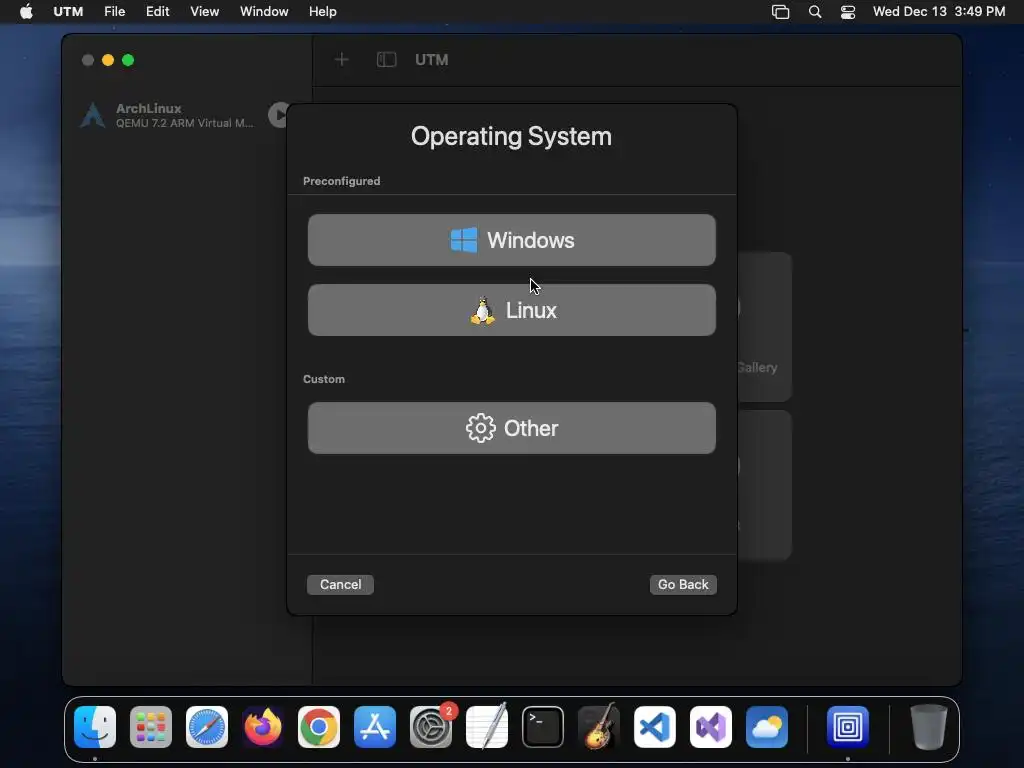Viewport: 1024px width, 768px height.
Task: Open the Window menu
Action: point(264,11)
